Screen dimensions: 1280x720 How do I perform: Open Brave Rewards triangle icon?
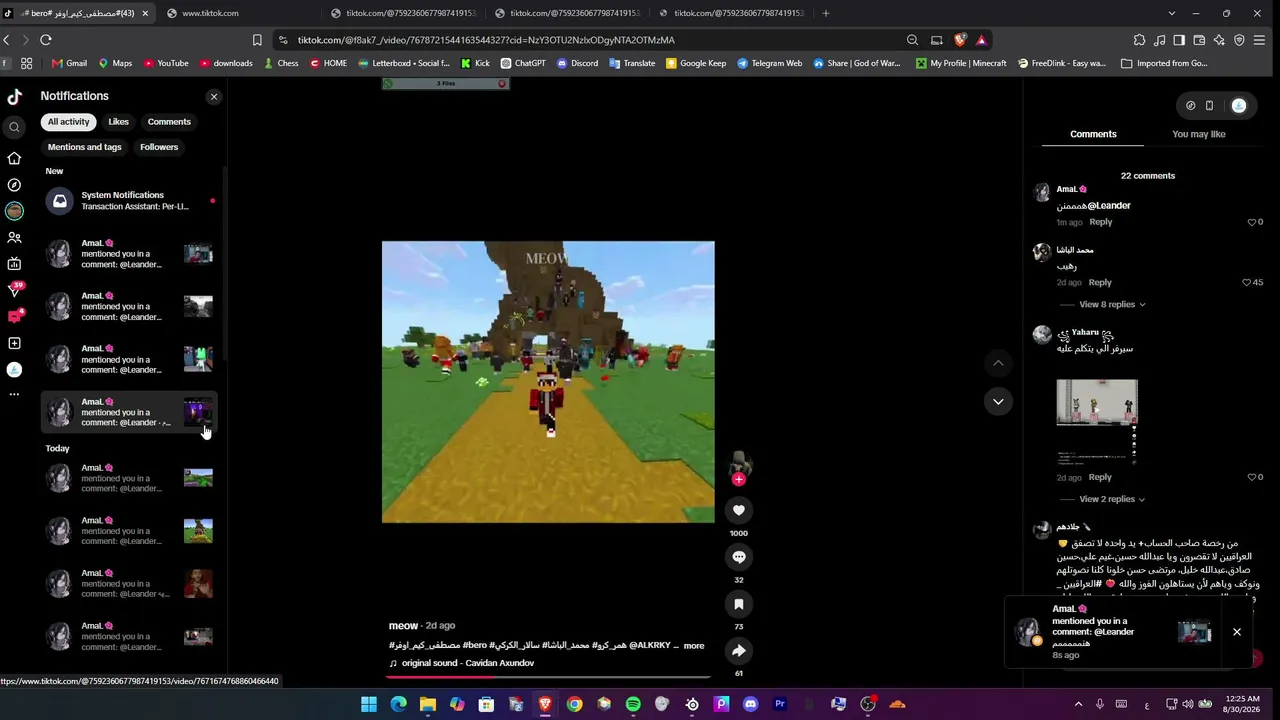tap(981, 40)
